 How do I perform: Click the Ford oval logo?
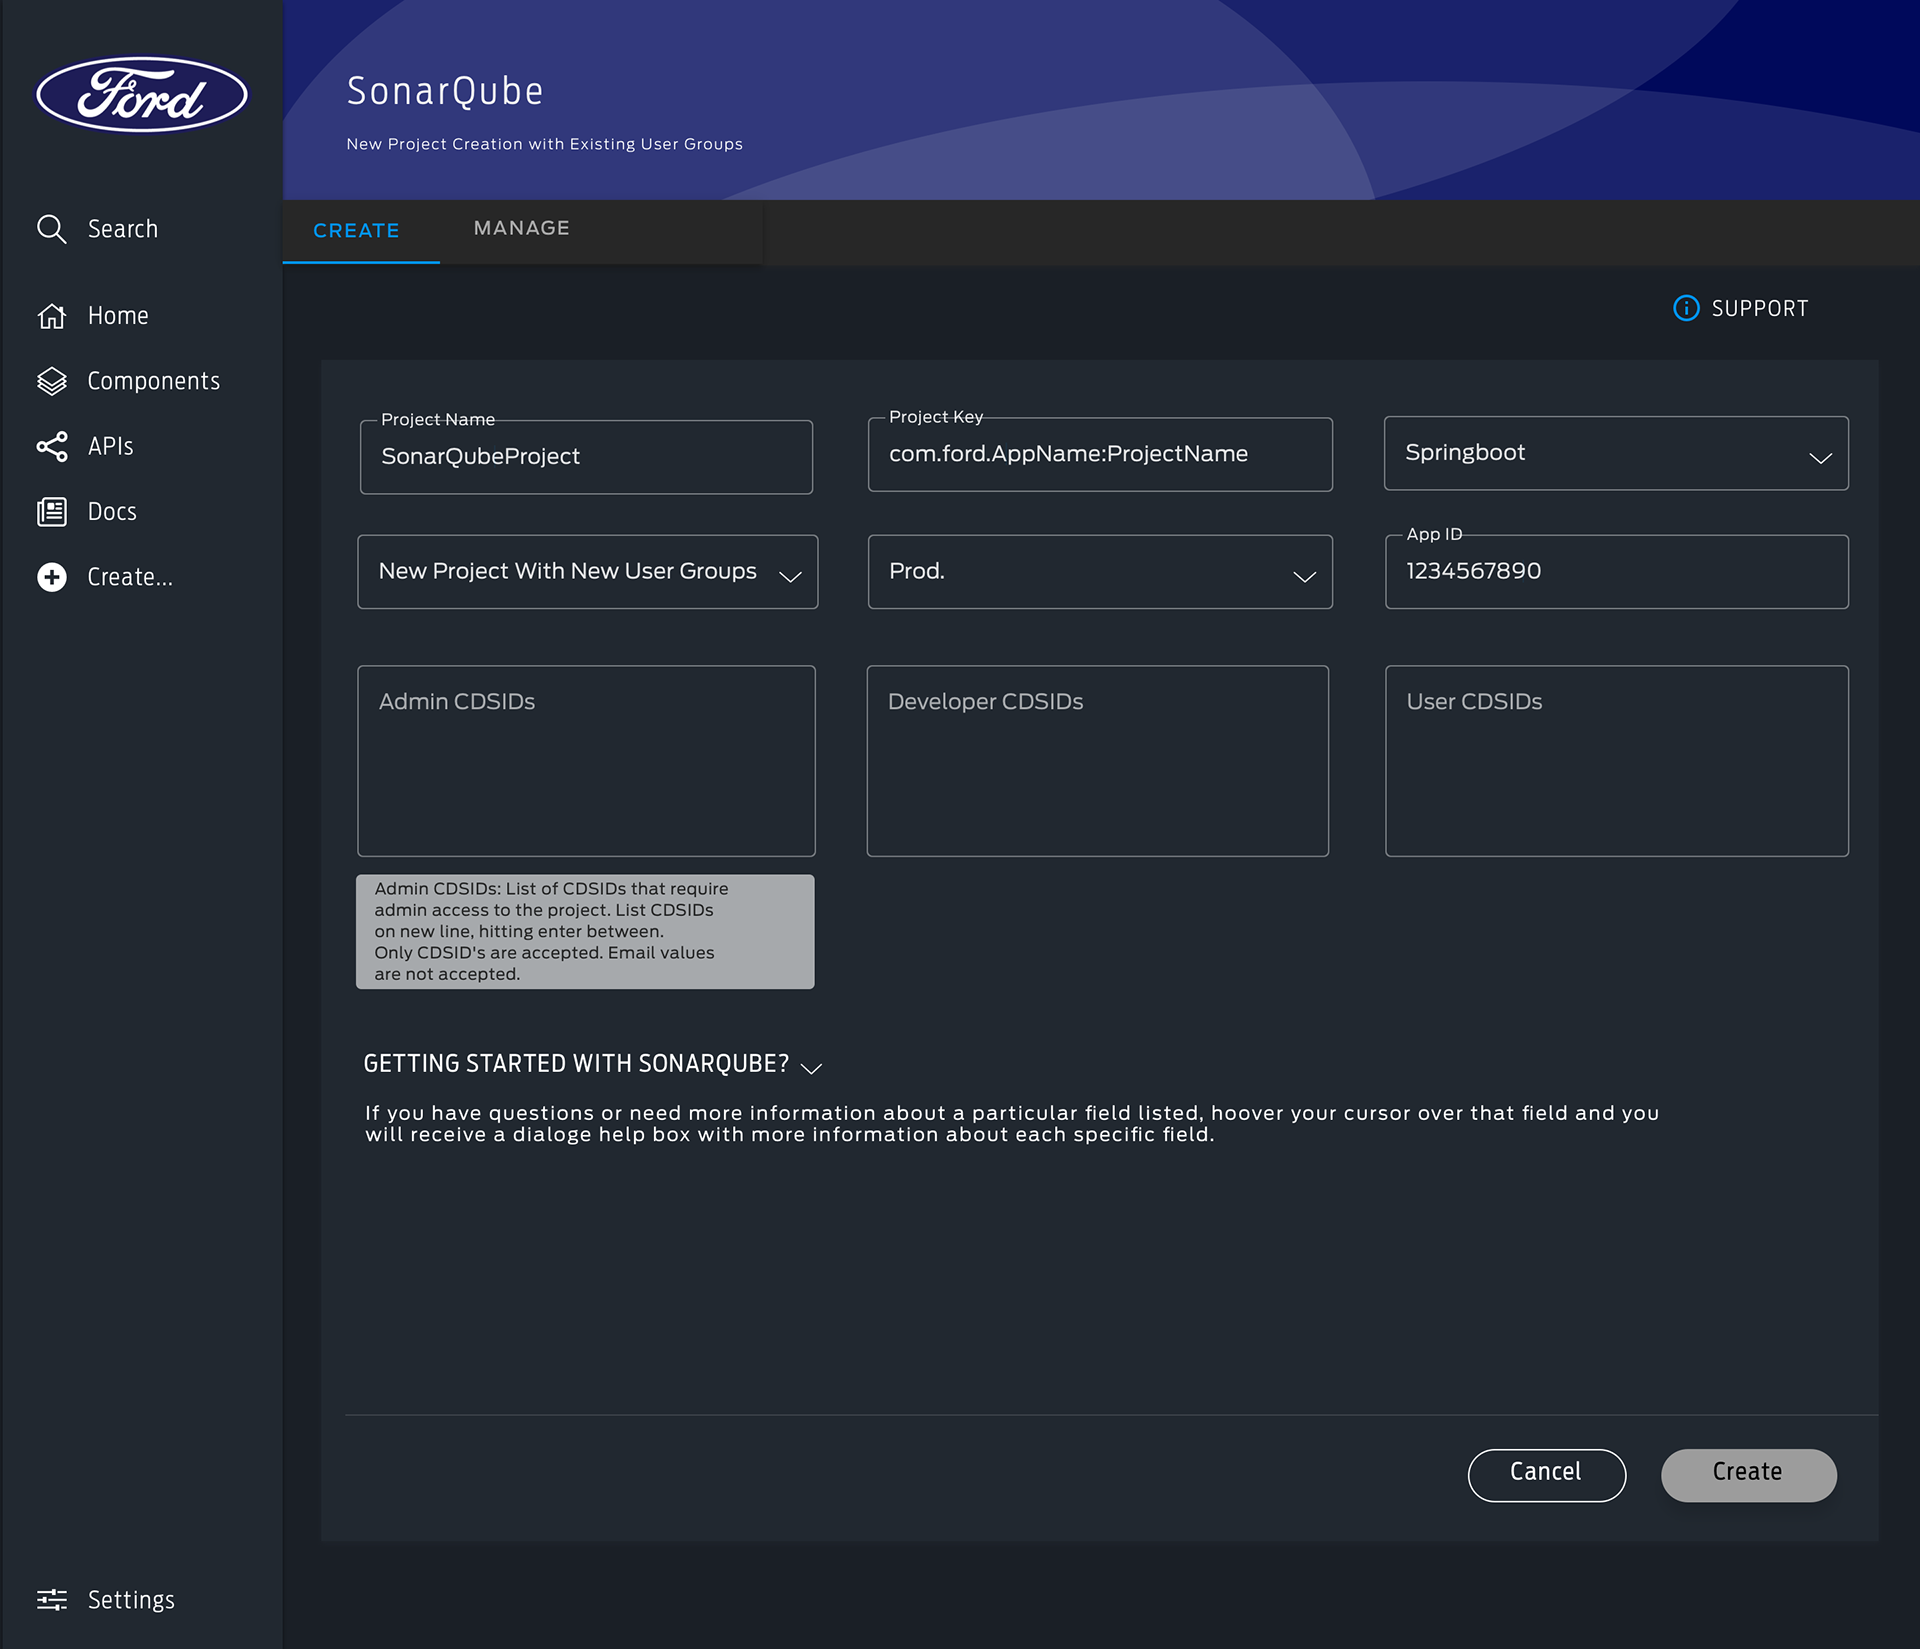[x=142, y=94]
